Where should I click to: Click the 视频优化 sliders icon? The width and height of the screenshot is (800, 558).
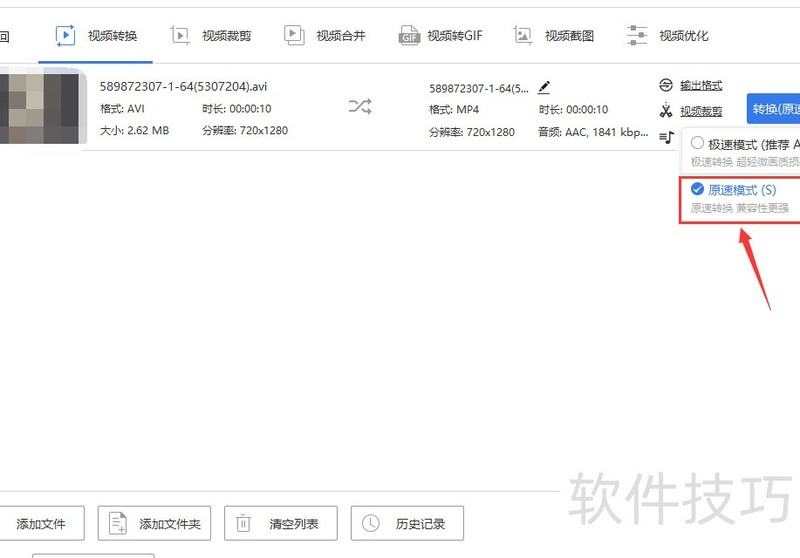pyautogui.click(x=637, y=36)
